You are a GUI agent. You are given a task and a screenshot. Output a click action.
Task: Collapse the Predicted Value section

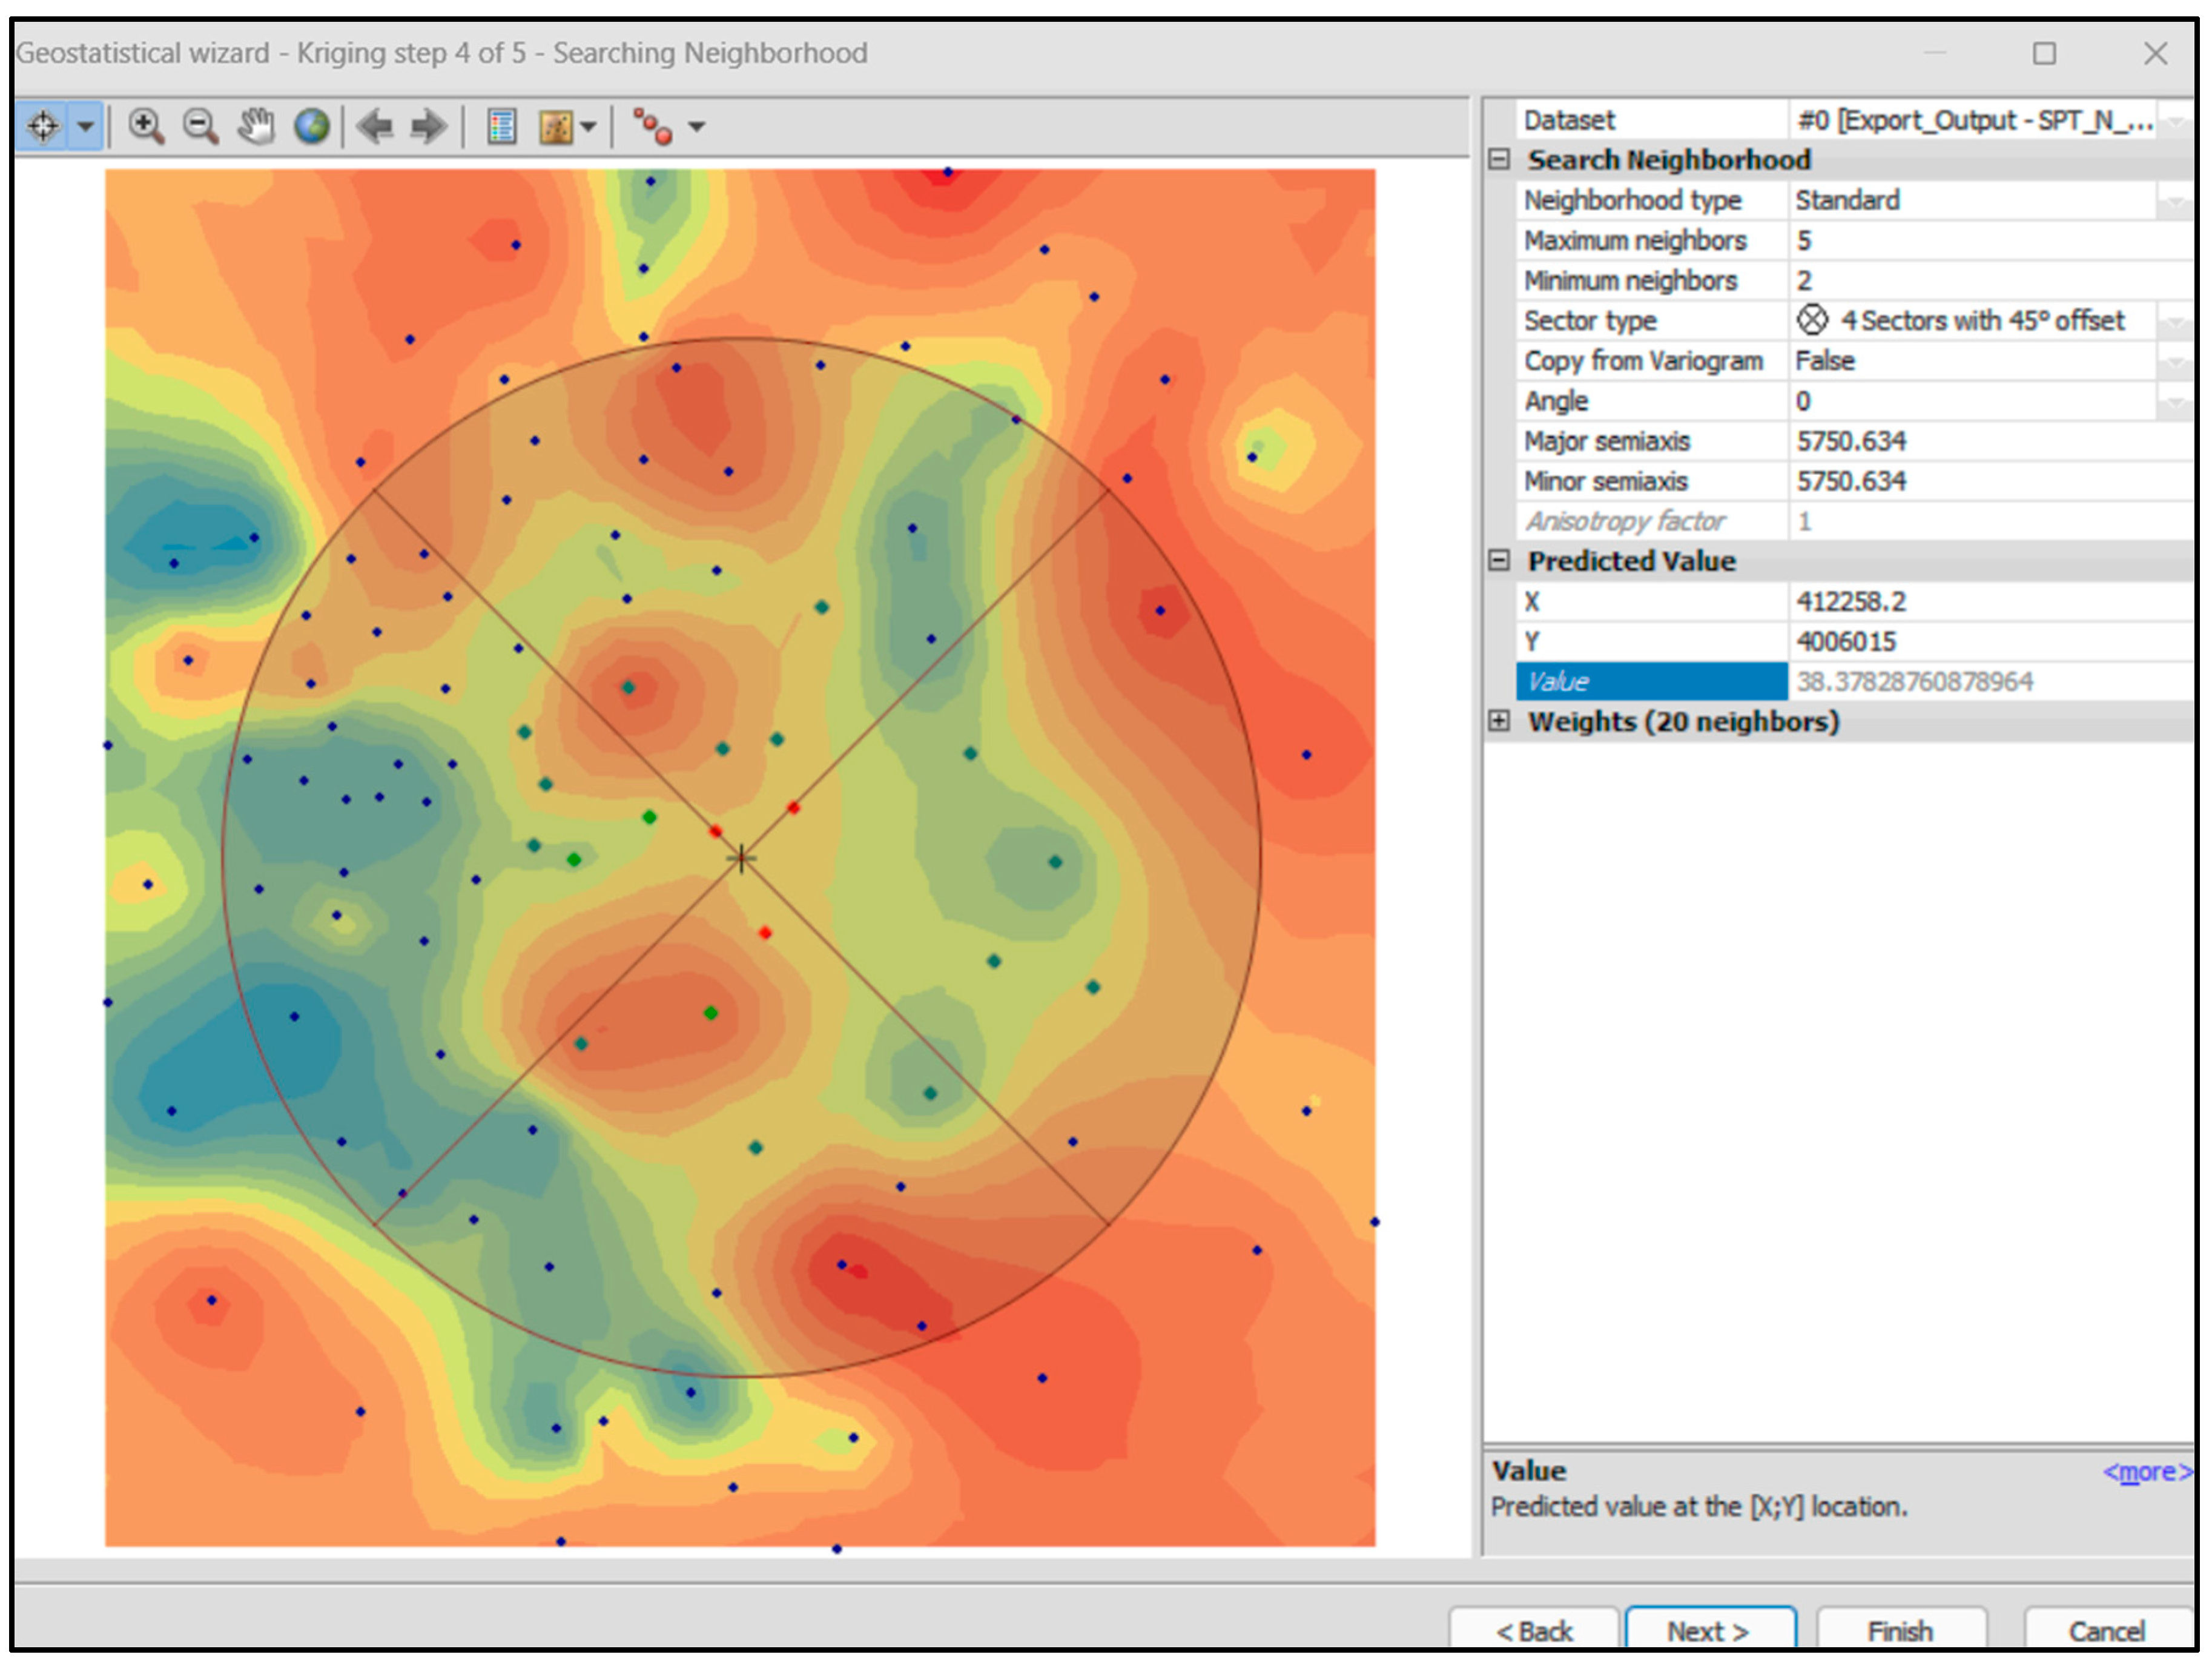click(x=1498, y=560)
